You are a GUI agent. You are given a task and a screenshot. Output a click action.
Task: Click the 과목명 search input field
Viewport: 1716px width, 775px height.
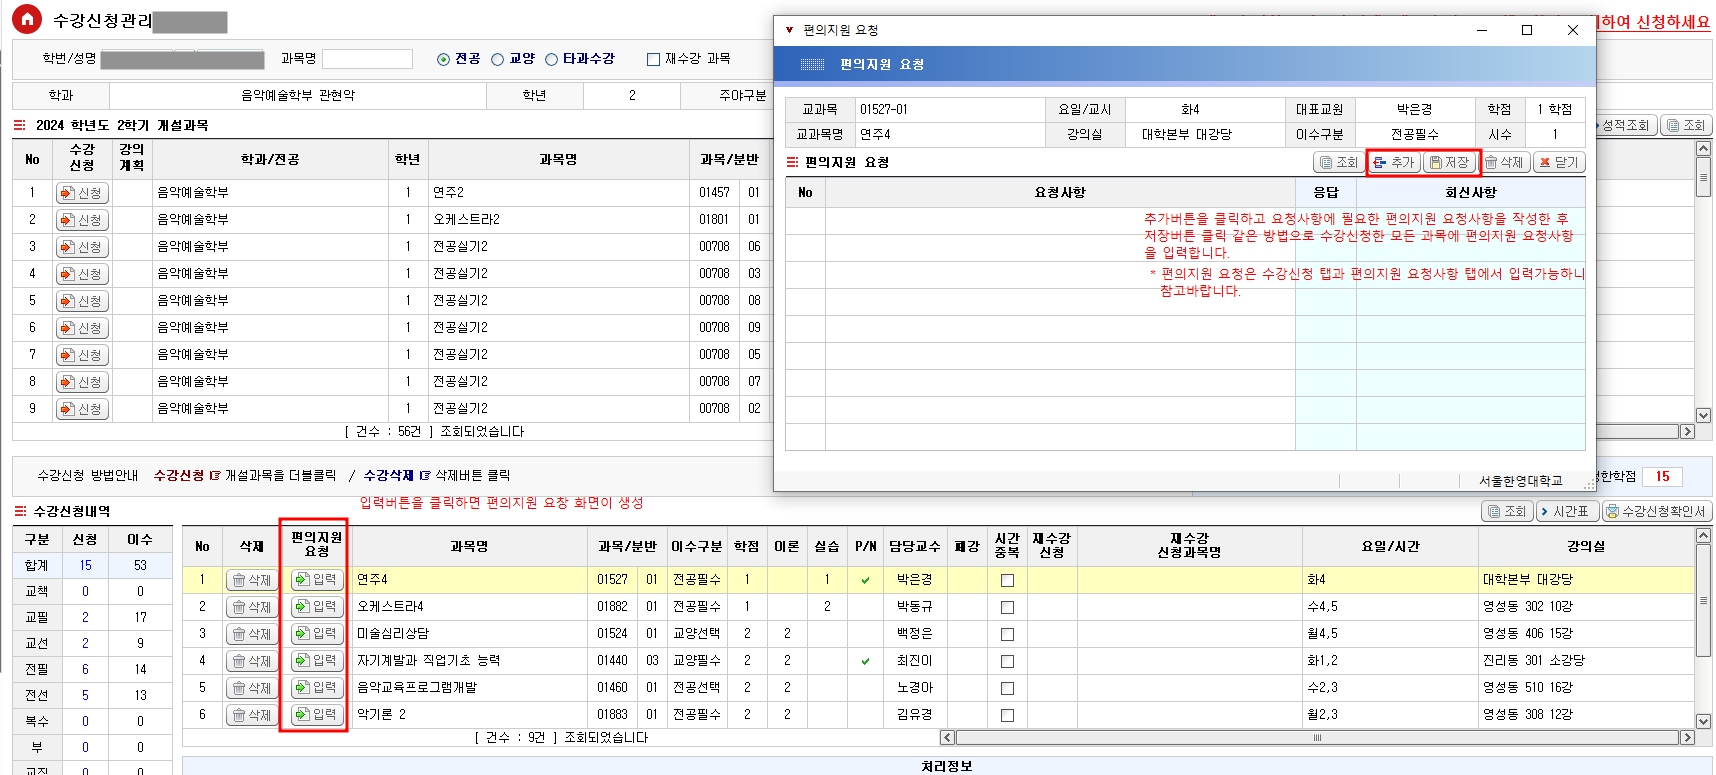(367, 59)
